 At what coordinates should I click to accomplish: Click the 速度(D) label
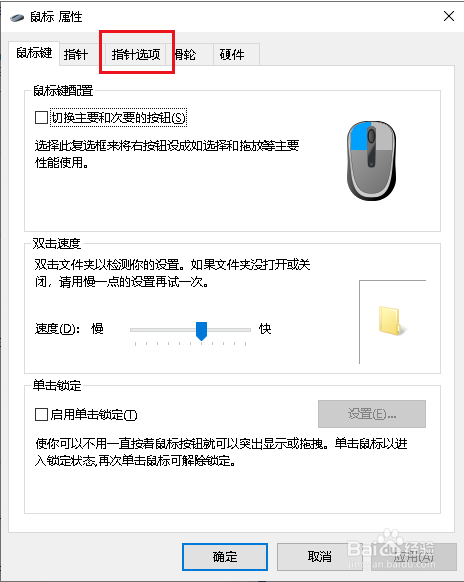57,329
